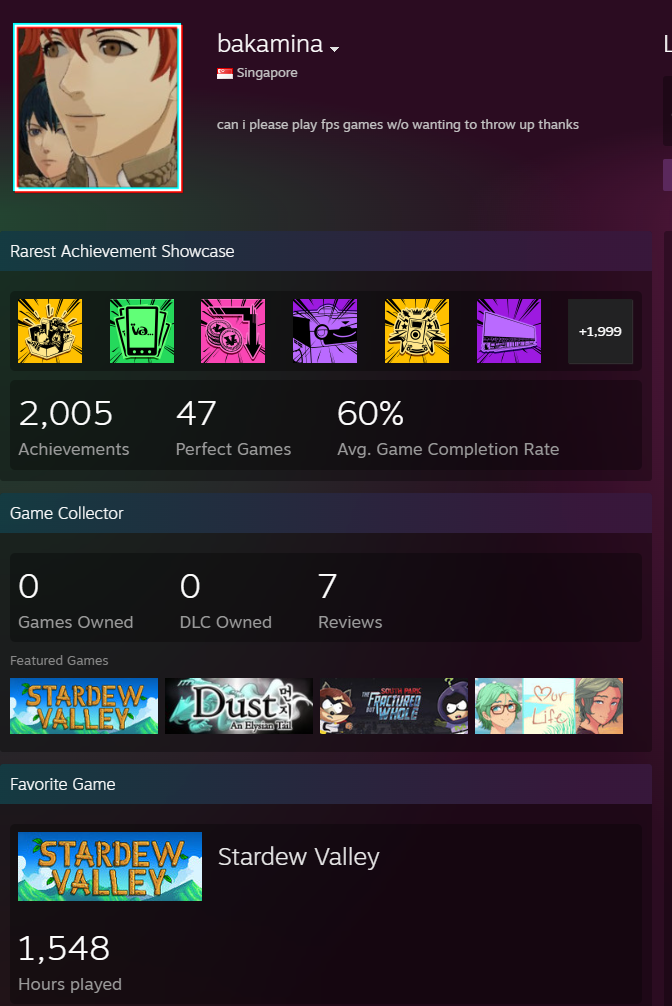Click the purple and black achievement icon

point(325,331)
